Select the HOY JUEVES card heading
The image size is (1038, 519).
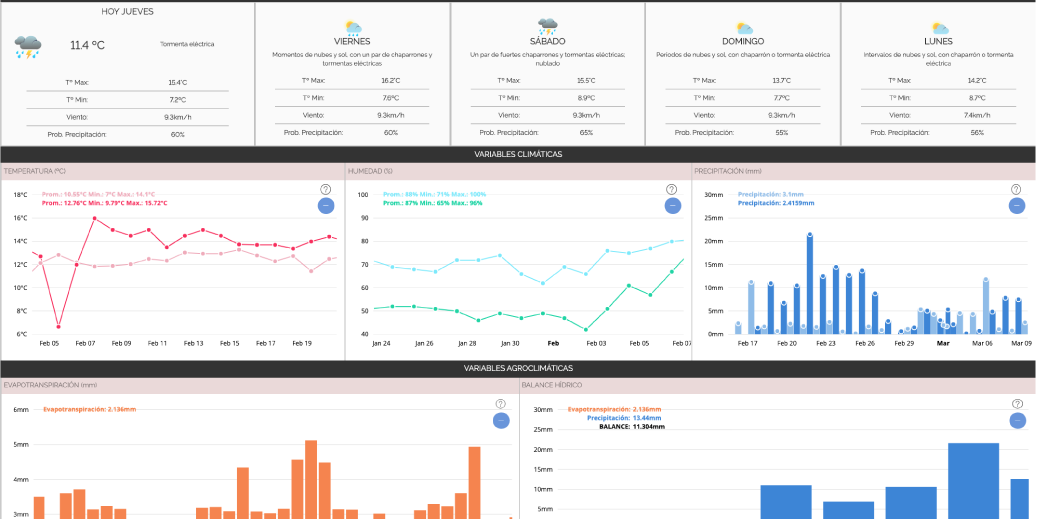[x=128, y=12]
